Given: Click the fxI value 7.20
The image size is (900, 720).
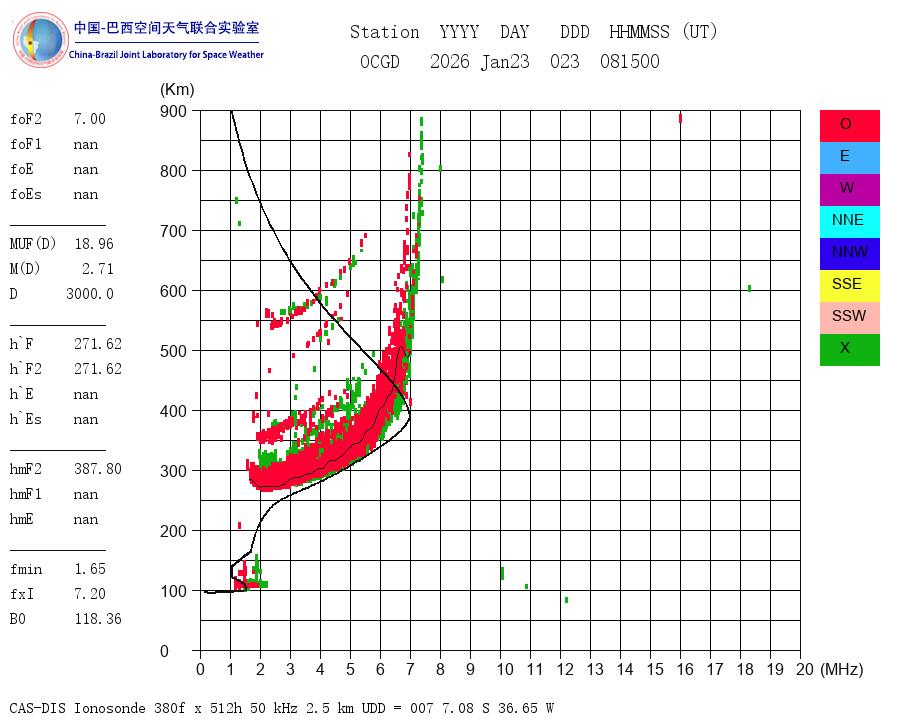Looking at the screenshot, I should point(90,594).
